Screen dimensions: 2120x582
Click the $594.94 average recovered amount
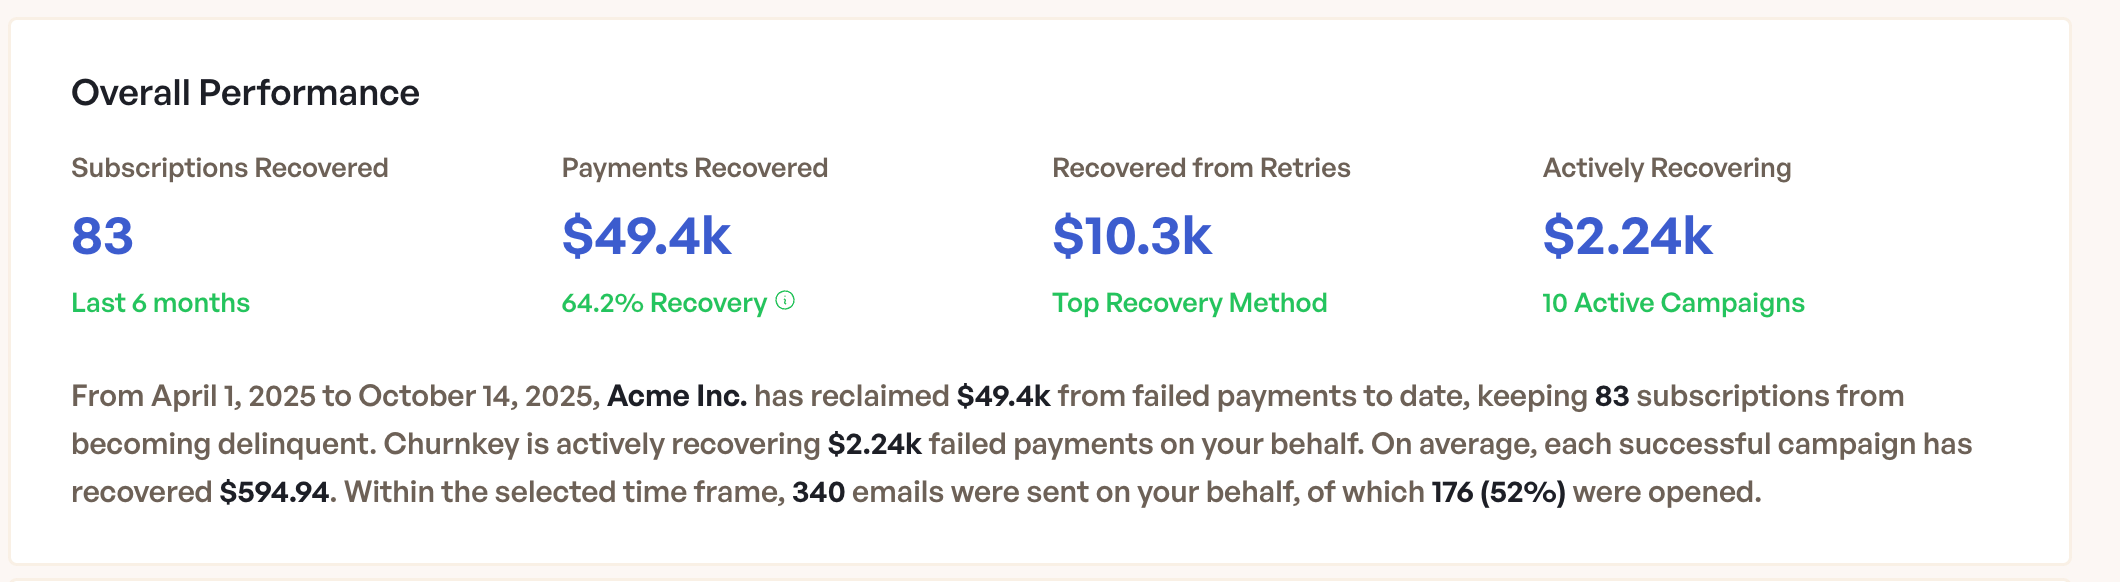pos(274,492)
